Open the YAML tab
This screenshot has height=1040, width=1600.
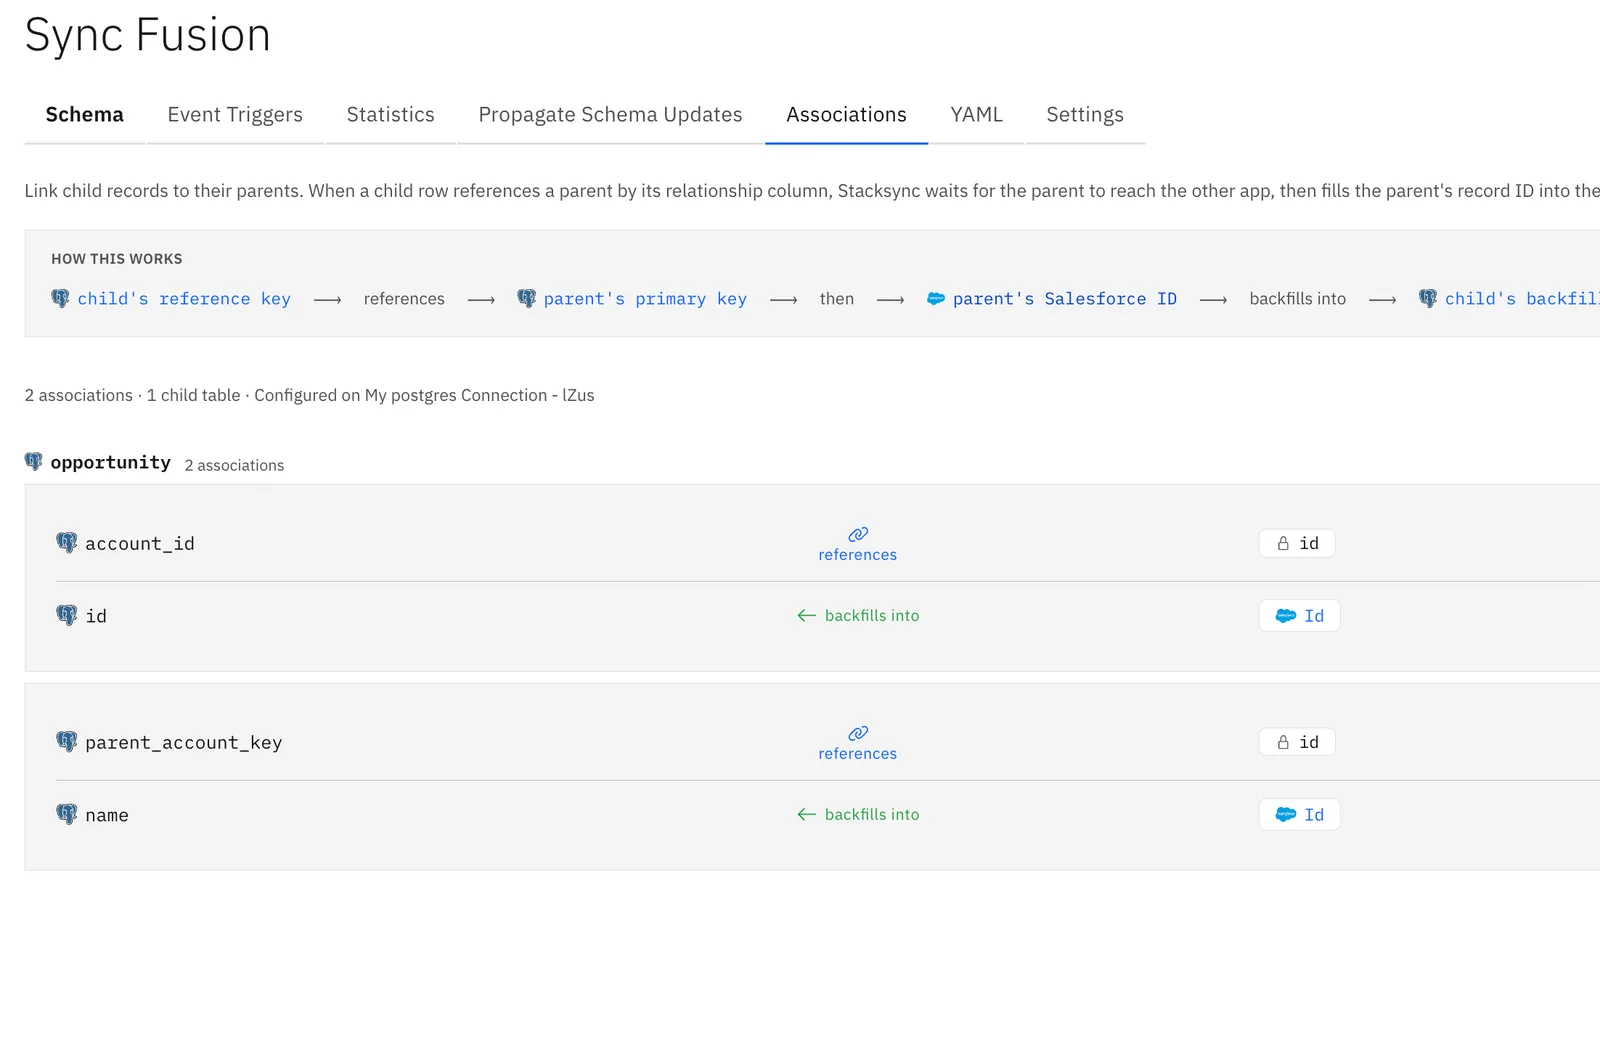[x=976, y=115]
